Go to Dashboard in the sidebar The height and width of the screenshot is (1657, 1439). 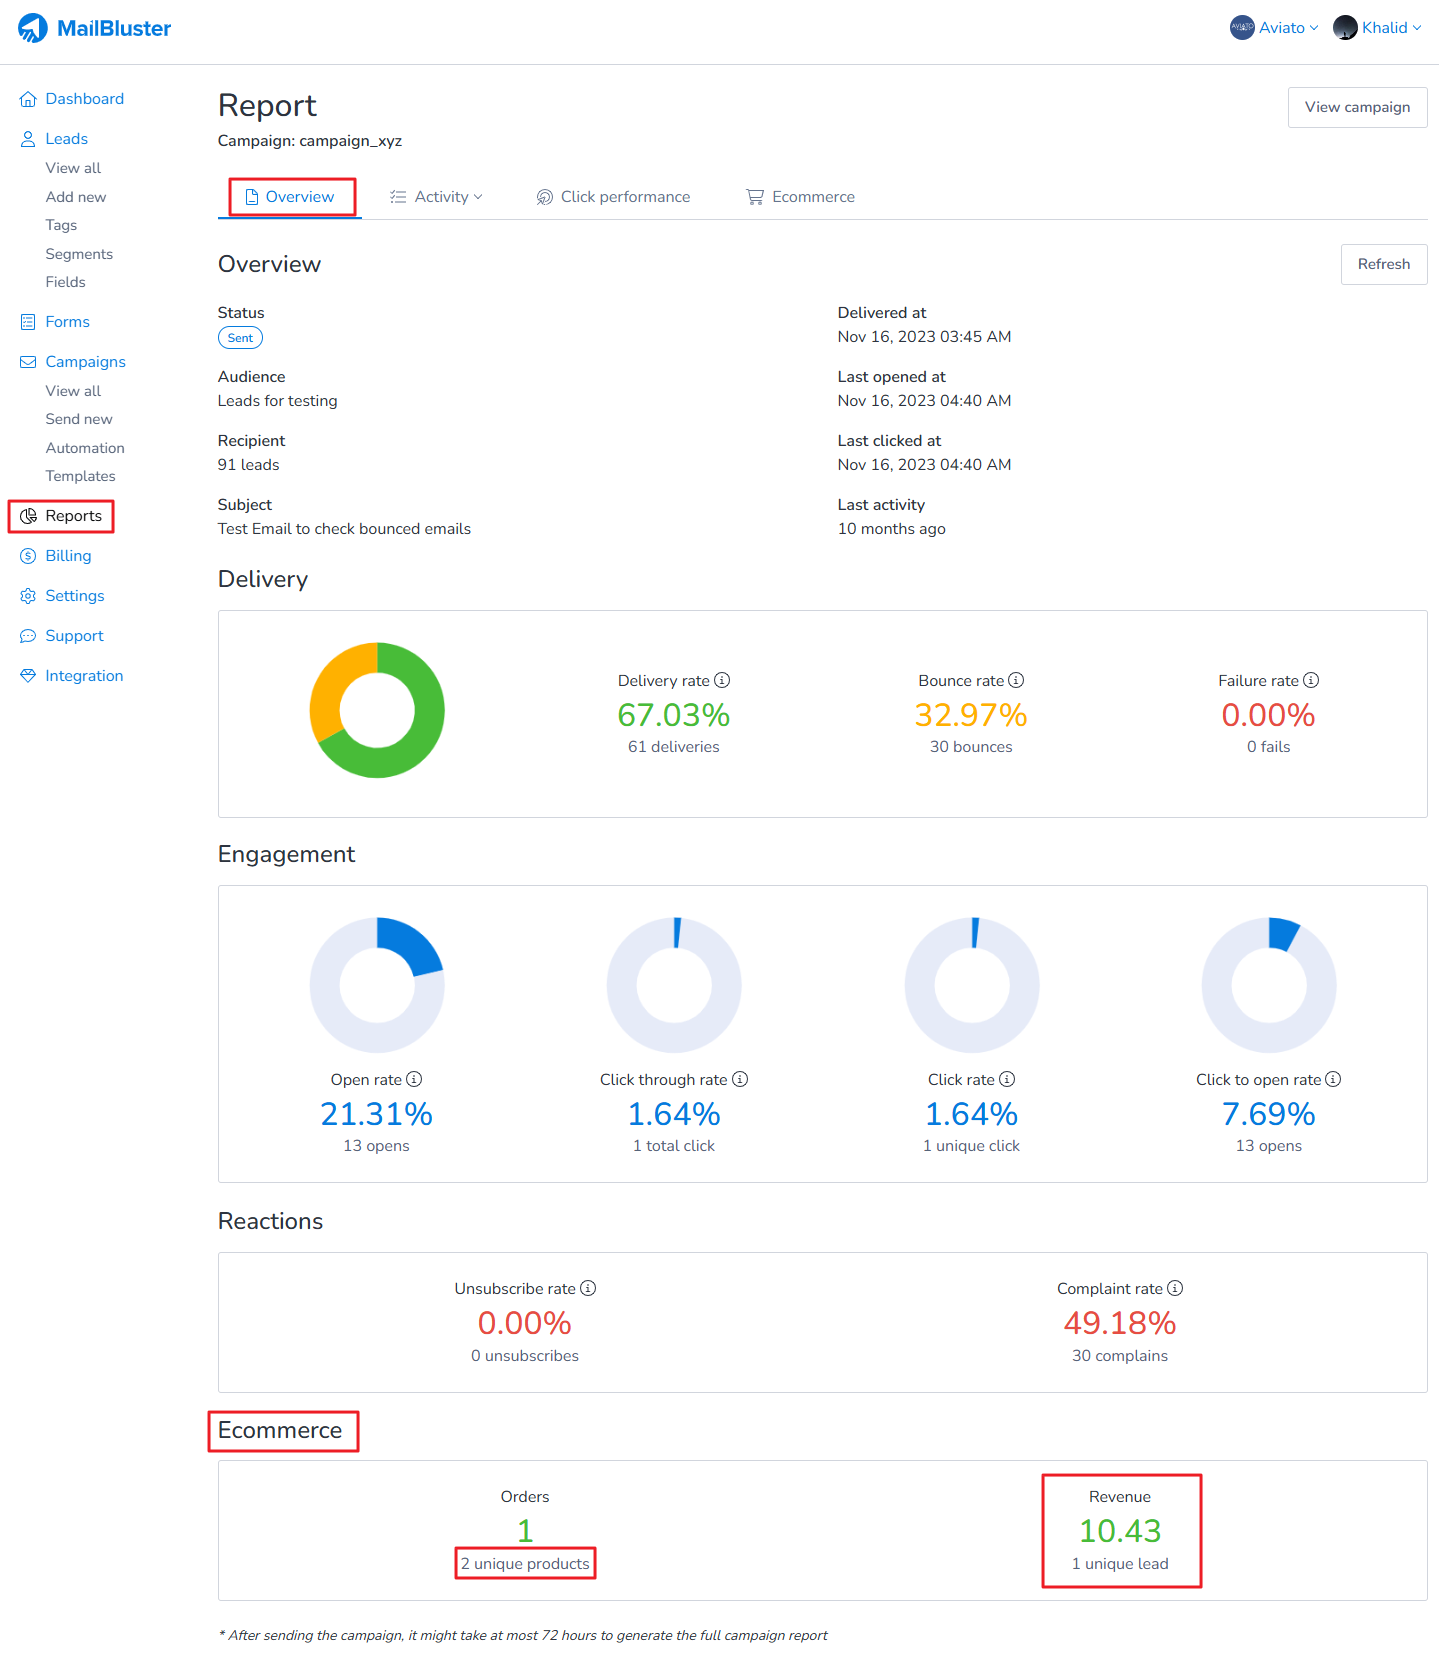(84, 99)
